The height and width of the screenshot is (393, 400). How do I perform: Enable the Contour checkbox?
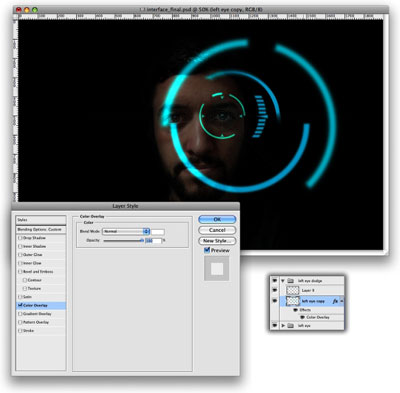[x=25, y=280]
